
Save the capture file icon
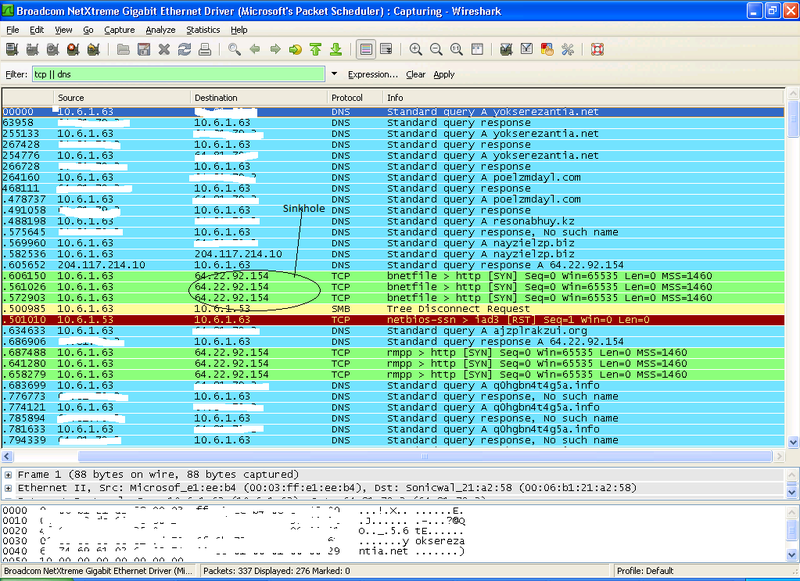pyautogui.click(x=144, y=49)
